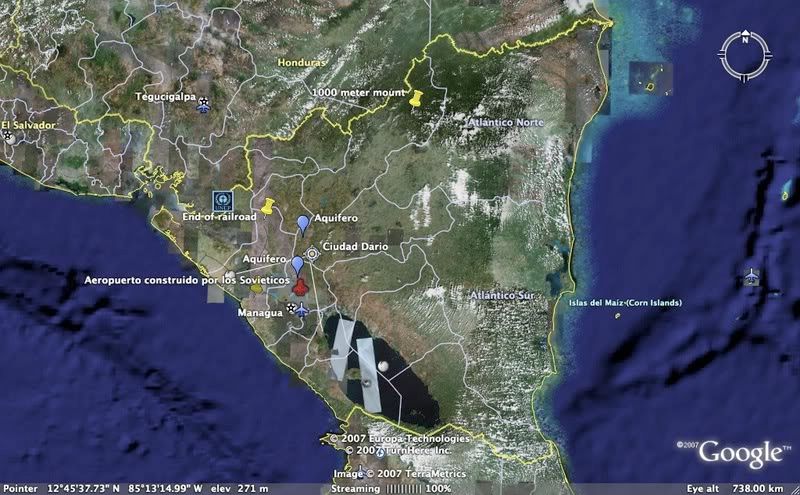Click the airplane icon east of Corn Islands
Screen dimensions: 800x495
coord(751,276)
